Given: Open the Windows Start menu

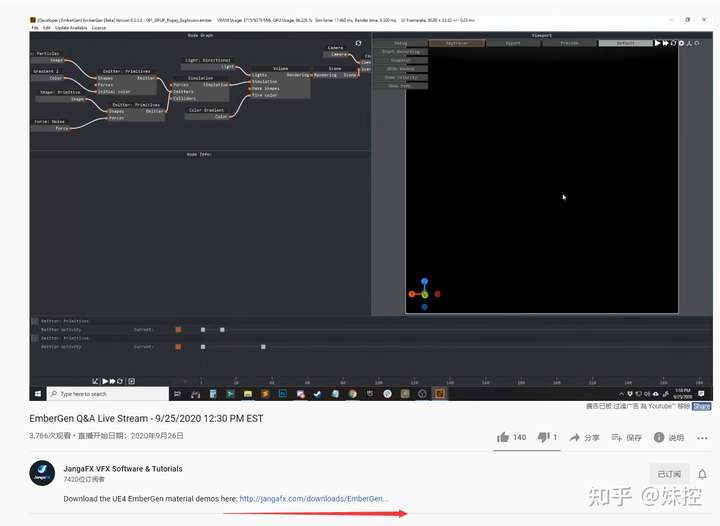Looking at the screenshot, I should point(38,394).
